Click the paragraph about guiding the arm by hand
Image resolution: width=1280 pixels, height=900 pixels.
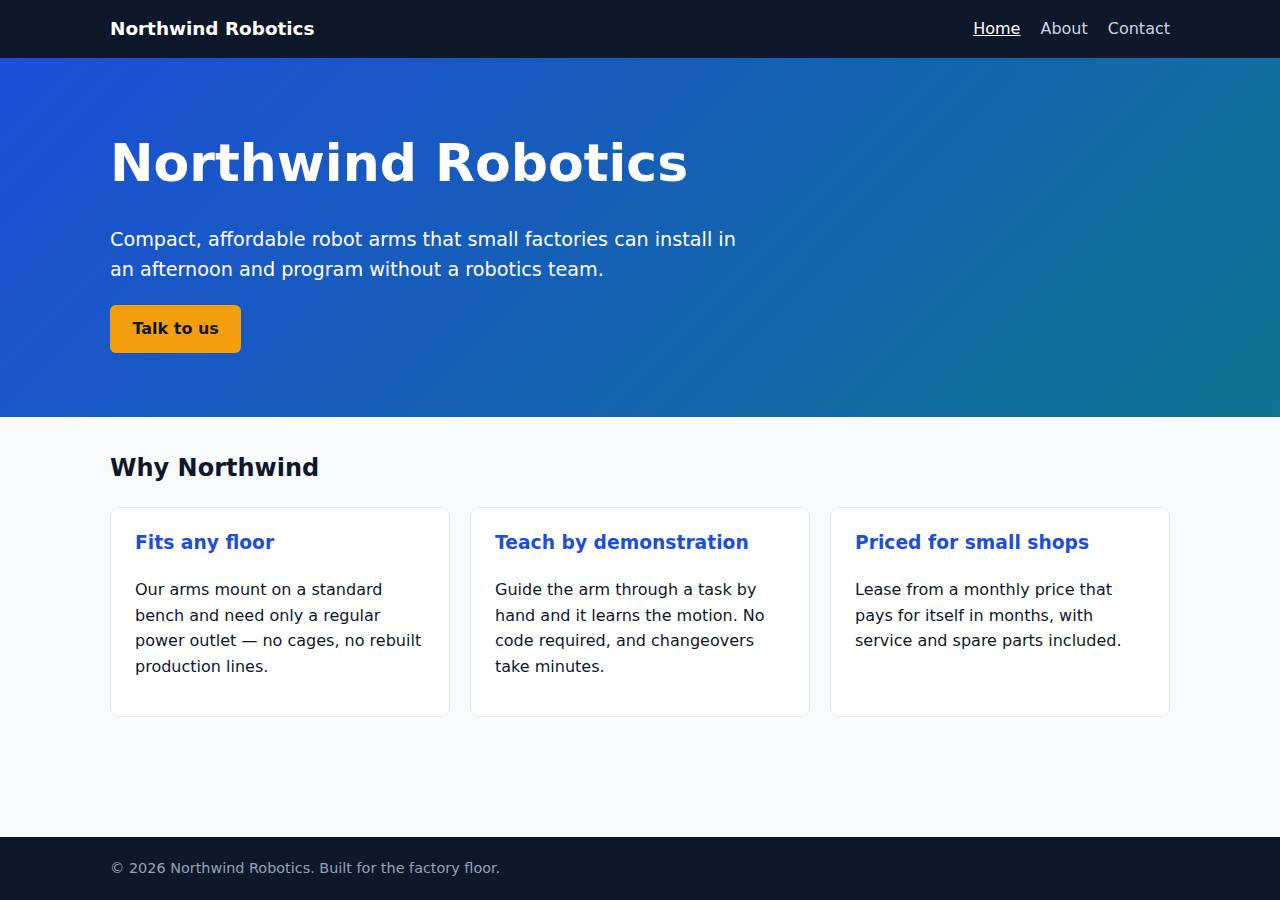point(630,628)
